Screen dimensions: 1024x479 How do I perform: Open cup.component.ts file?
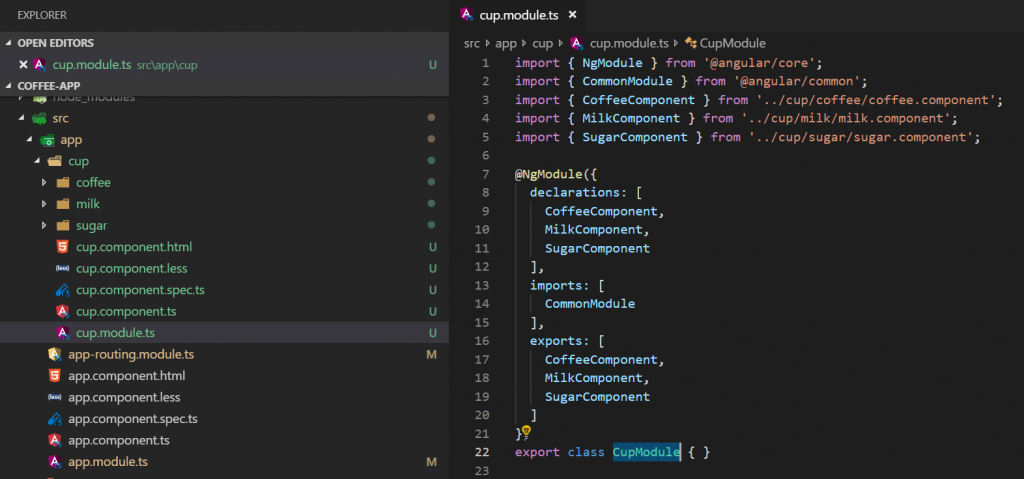[x=126, y=312]
